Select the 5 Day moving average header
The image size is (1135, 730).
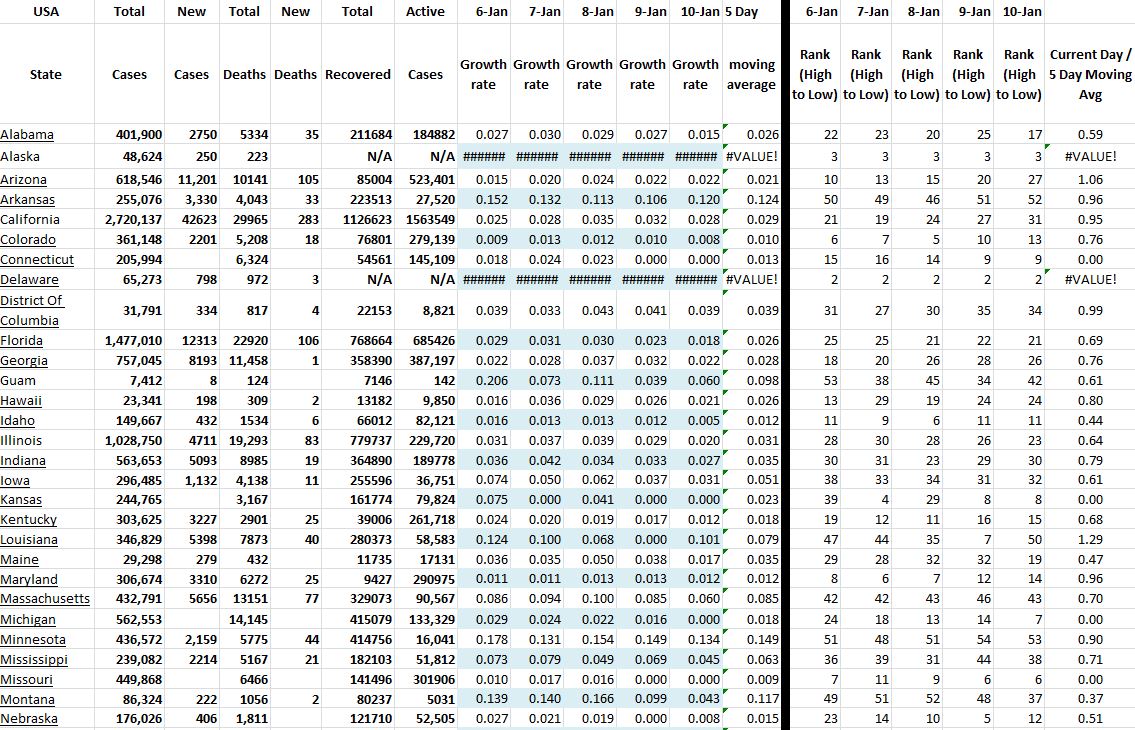(x=751, y=75)
